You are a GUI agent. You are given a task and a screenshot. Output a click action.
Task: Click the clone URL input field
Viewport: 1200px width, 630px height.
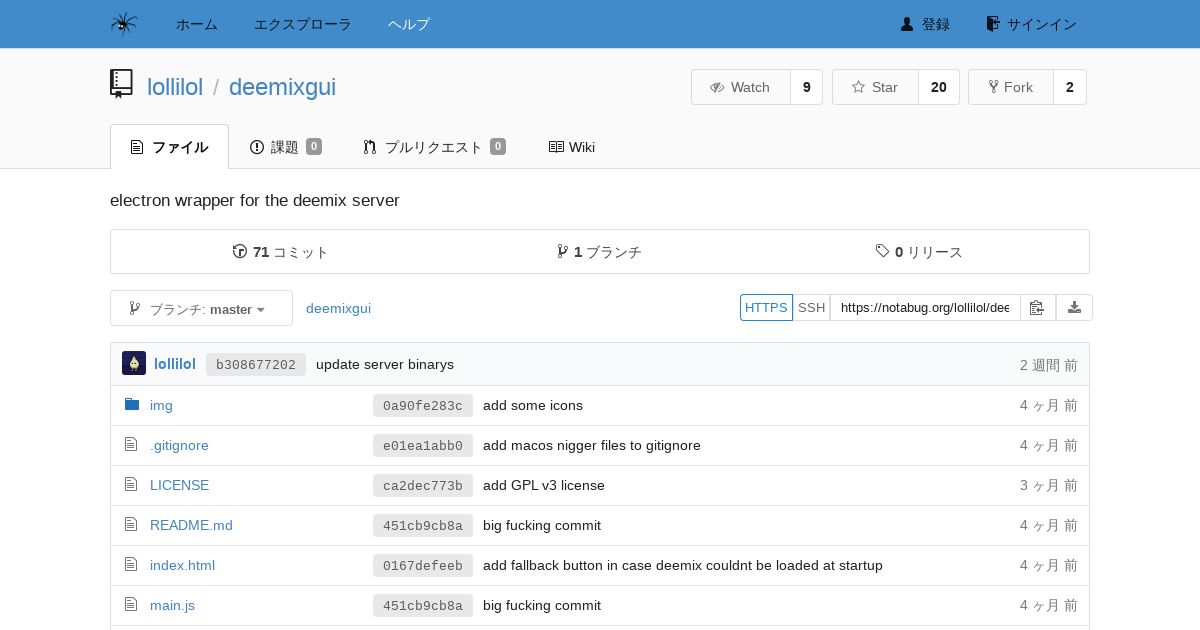[925, 307]
